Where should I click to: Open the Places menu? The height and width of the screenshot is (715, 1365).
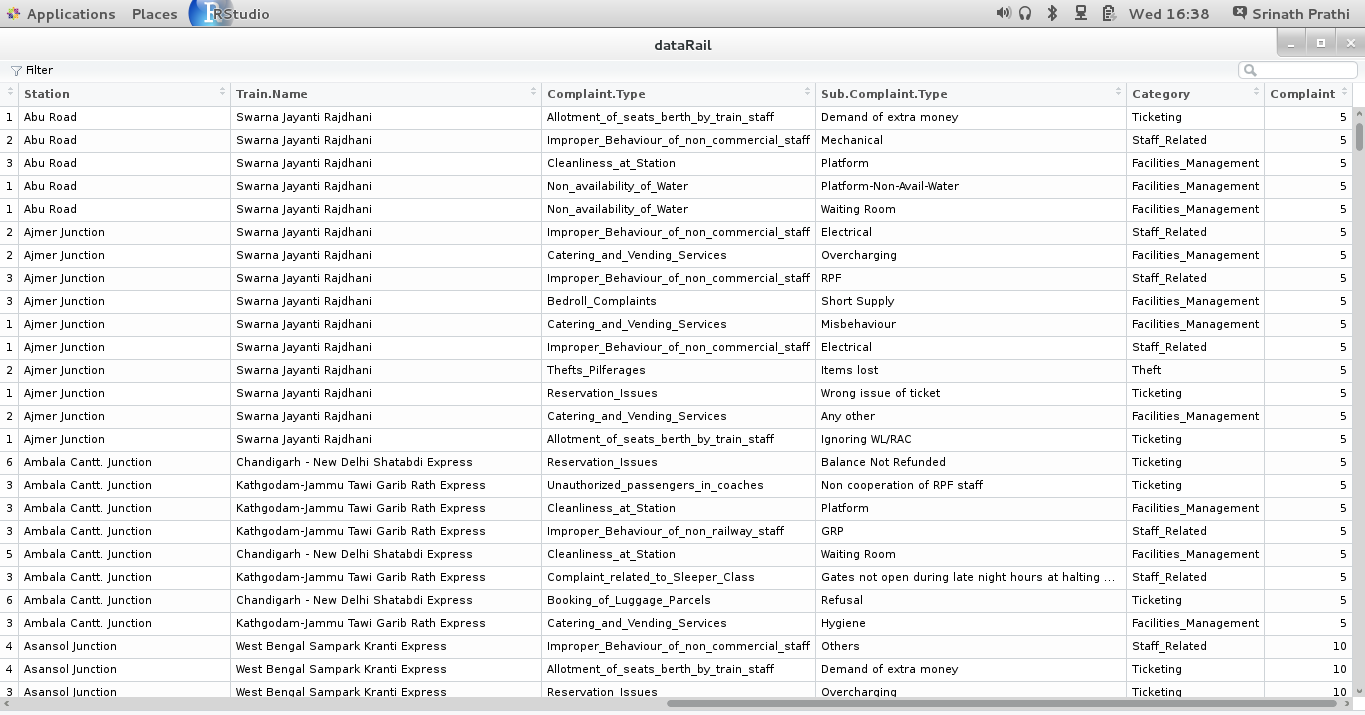[x=154, y=14]
